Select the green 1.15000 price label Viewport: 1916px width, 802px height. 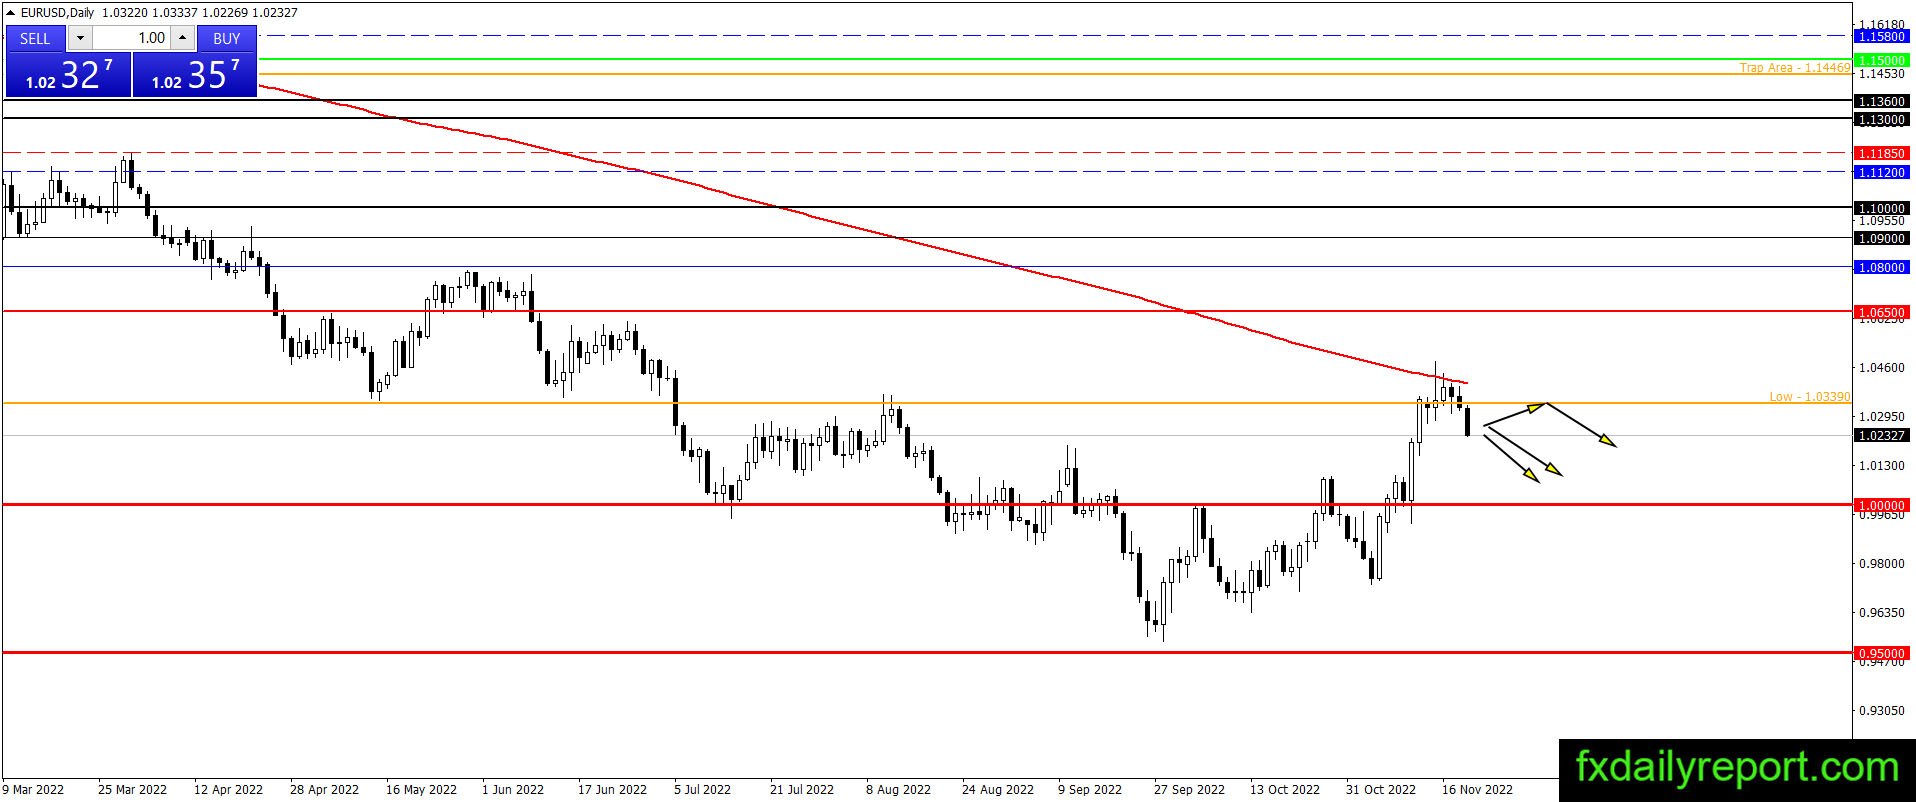1881,60
